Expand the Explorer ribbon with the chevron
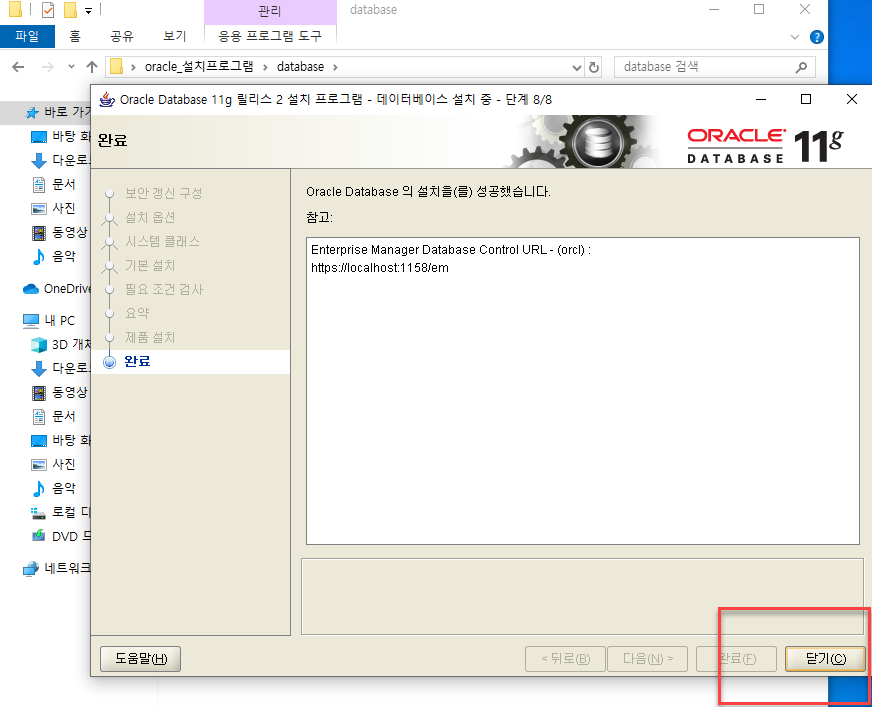The height and width of the screenshot is (707, 872). coord(795,37)
